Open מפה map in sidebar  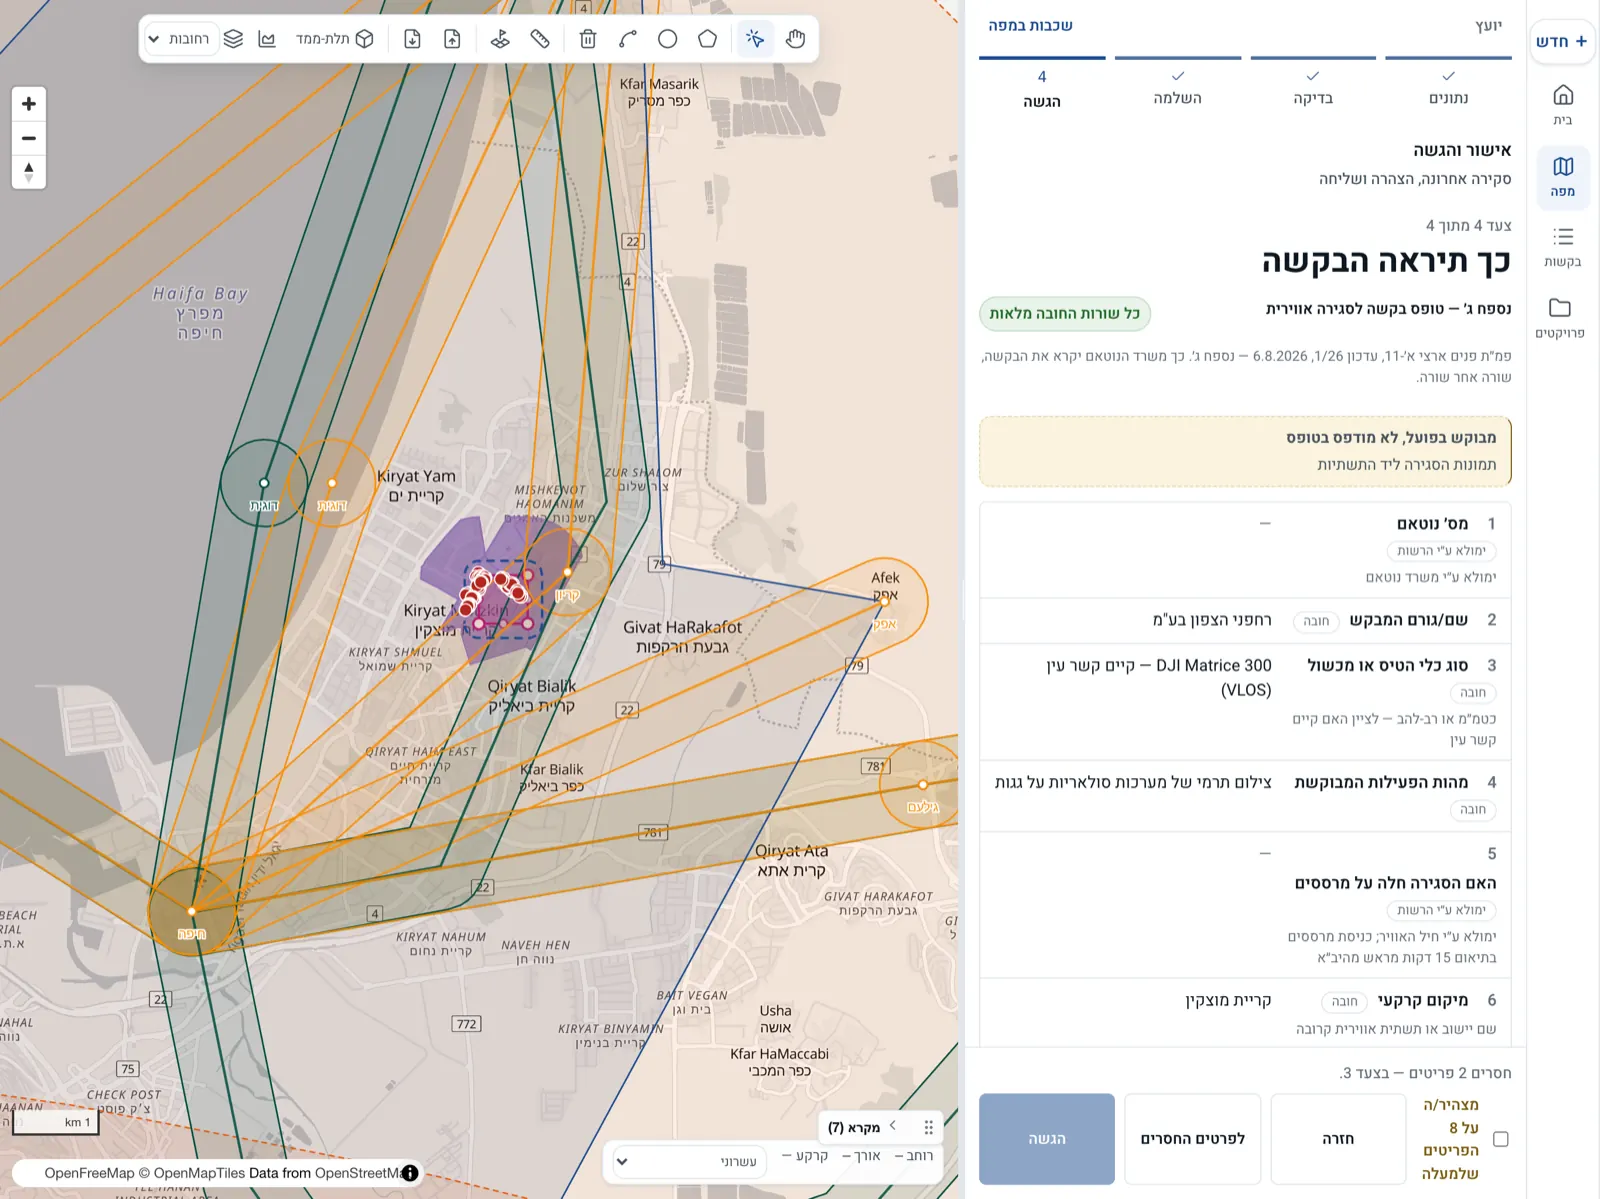[x=1563, y=176]
